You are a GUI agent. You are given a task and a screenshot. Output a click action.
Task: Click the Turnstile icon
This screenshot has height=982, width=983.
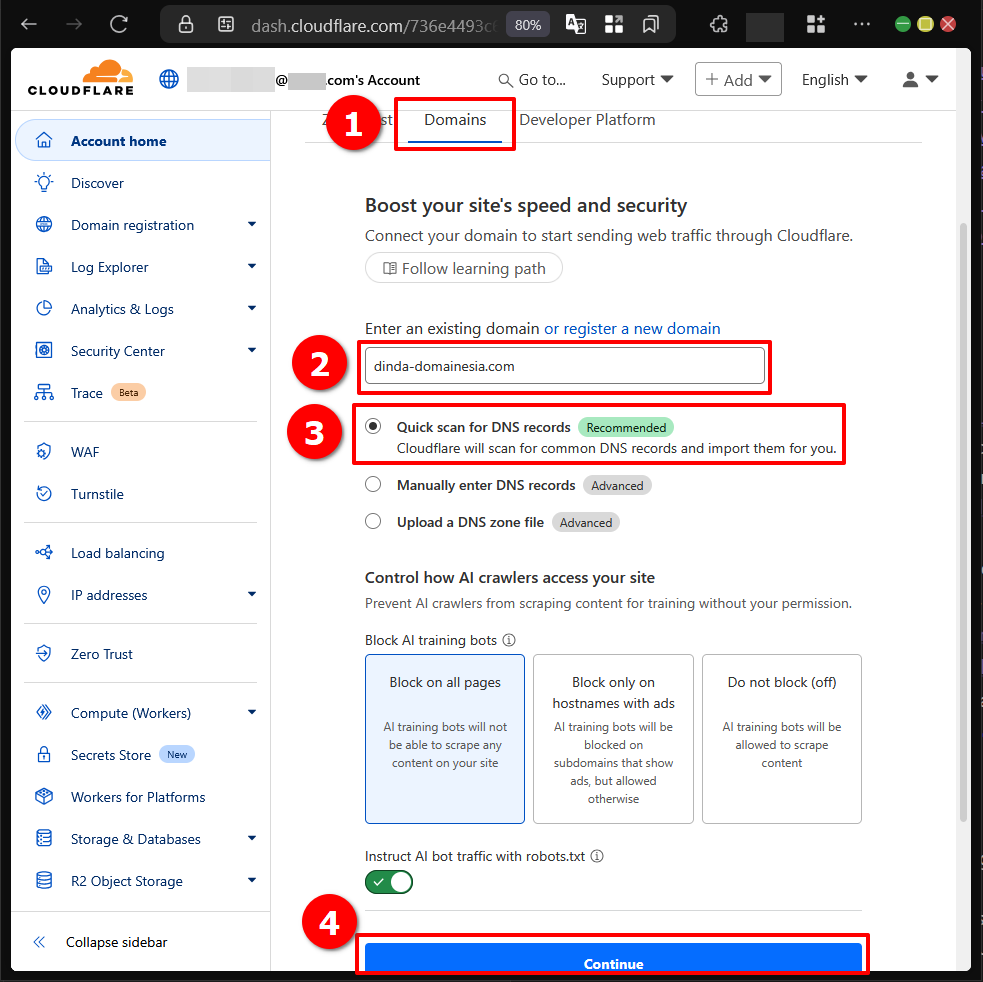(x=44, y=494)
